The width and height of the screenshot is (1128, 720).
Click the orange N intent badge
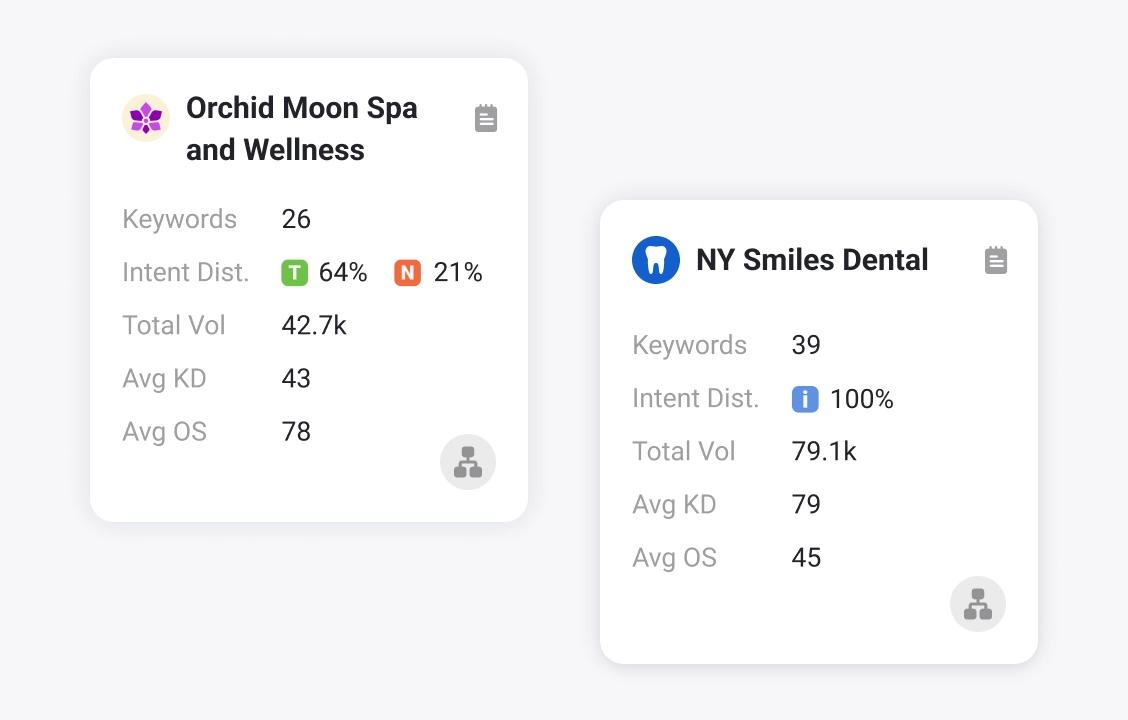coord(407,273)
